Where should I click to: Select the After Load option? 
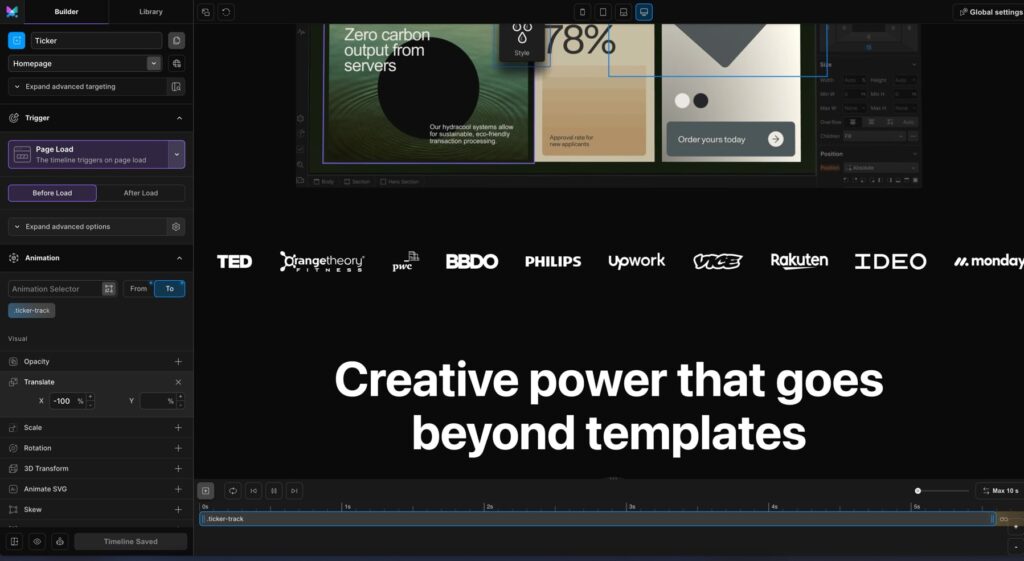coord(141,193)
